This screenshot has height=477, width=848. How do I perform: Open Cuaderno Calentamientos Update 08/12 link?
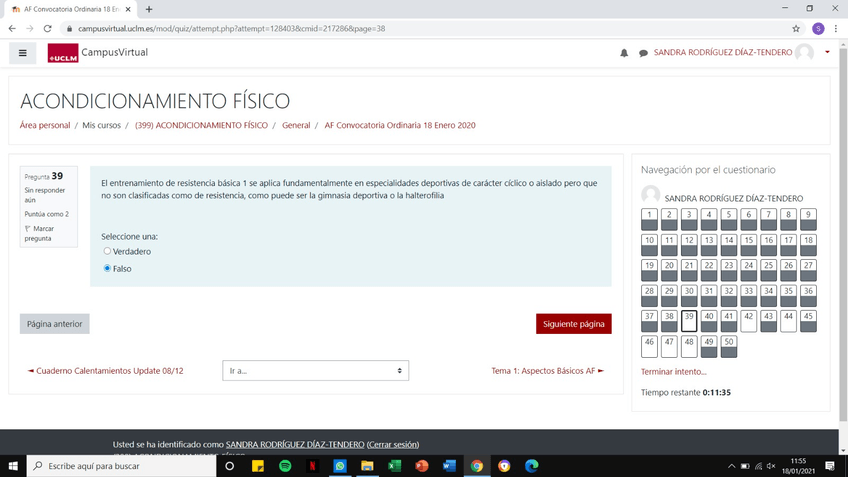(x=105, y=371)
